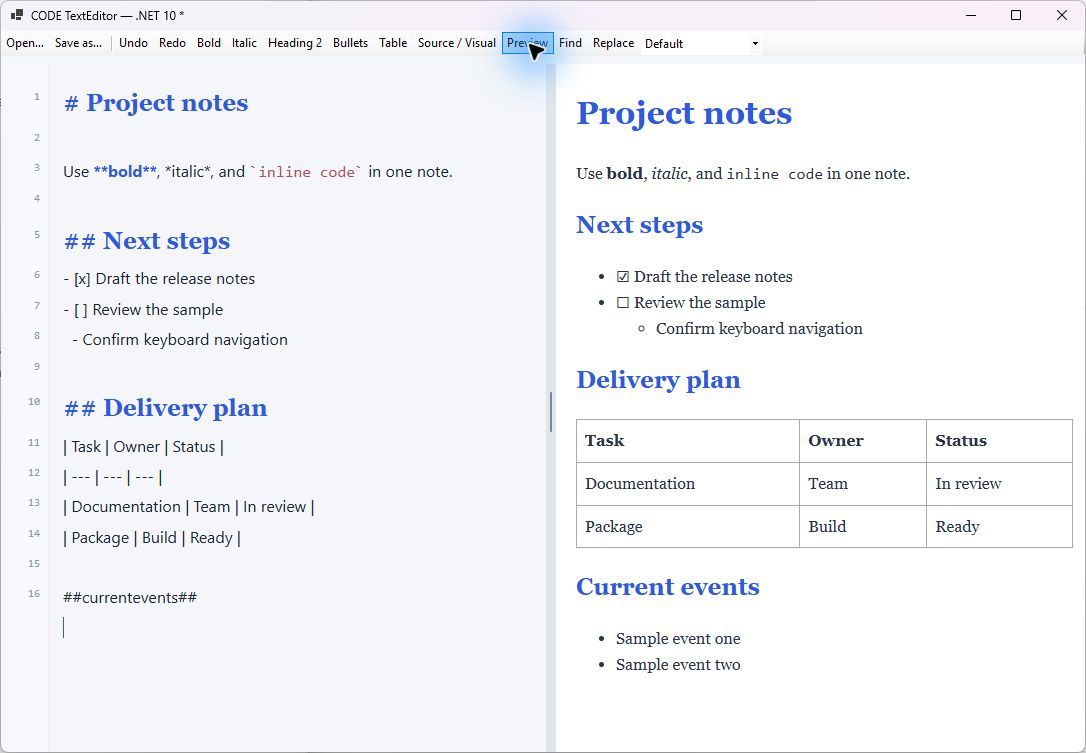
Task: Open the Find tool
Action: [570, 43]
